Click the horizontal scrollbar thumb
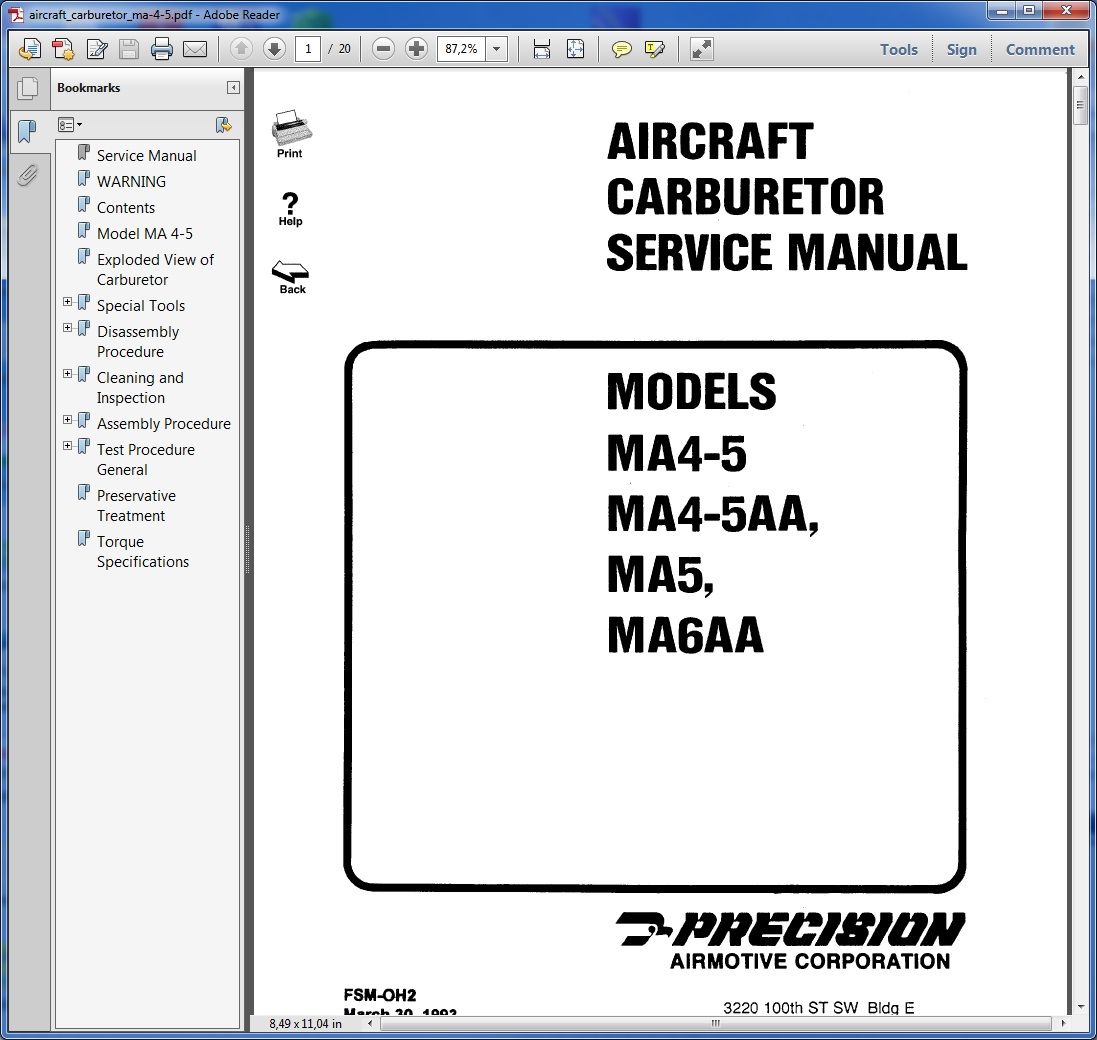1097x1040 pixels. (714, 1023)
